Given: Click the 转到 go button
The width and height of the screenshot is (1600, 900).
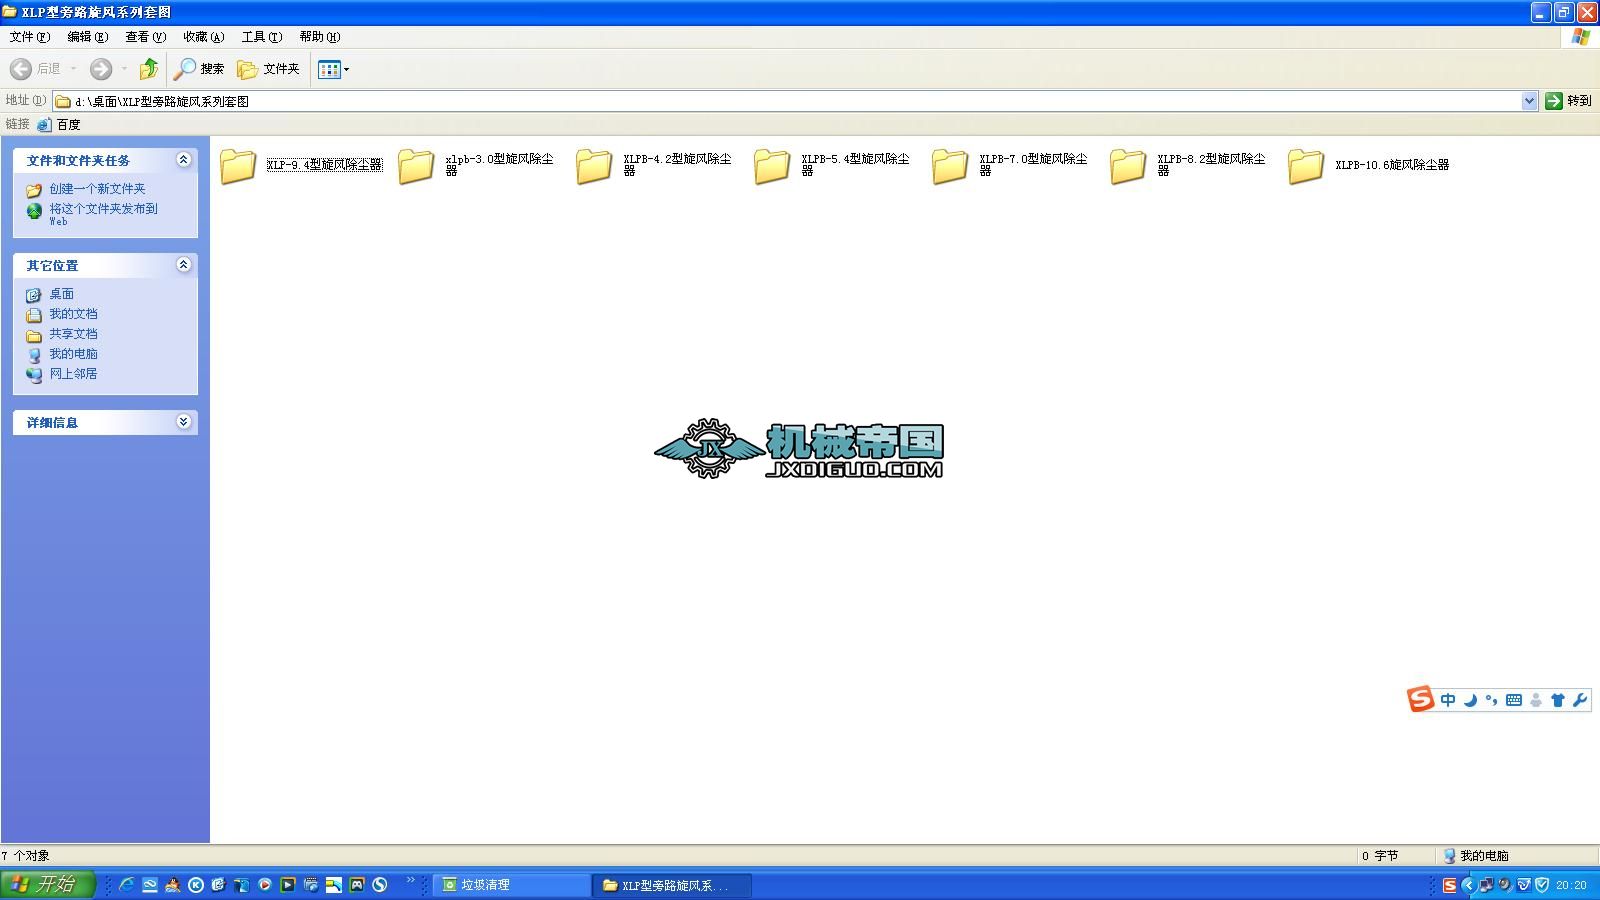Looking at the screenshot, I should pos(1568,101).
